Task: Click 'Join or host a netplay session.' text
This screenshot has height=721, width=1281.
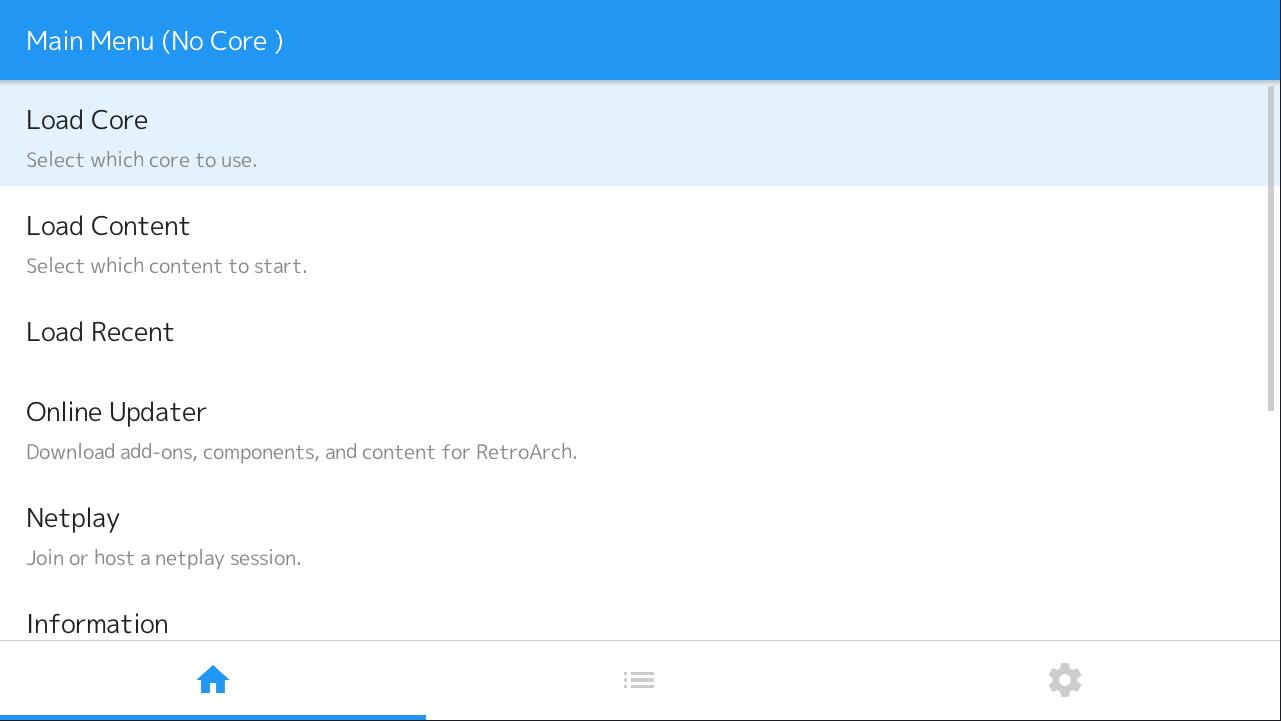Action: coord(163,558)
